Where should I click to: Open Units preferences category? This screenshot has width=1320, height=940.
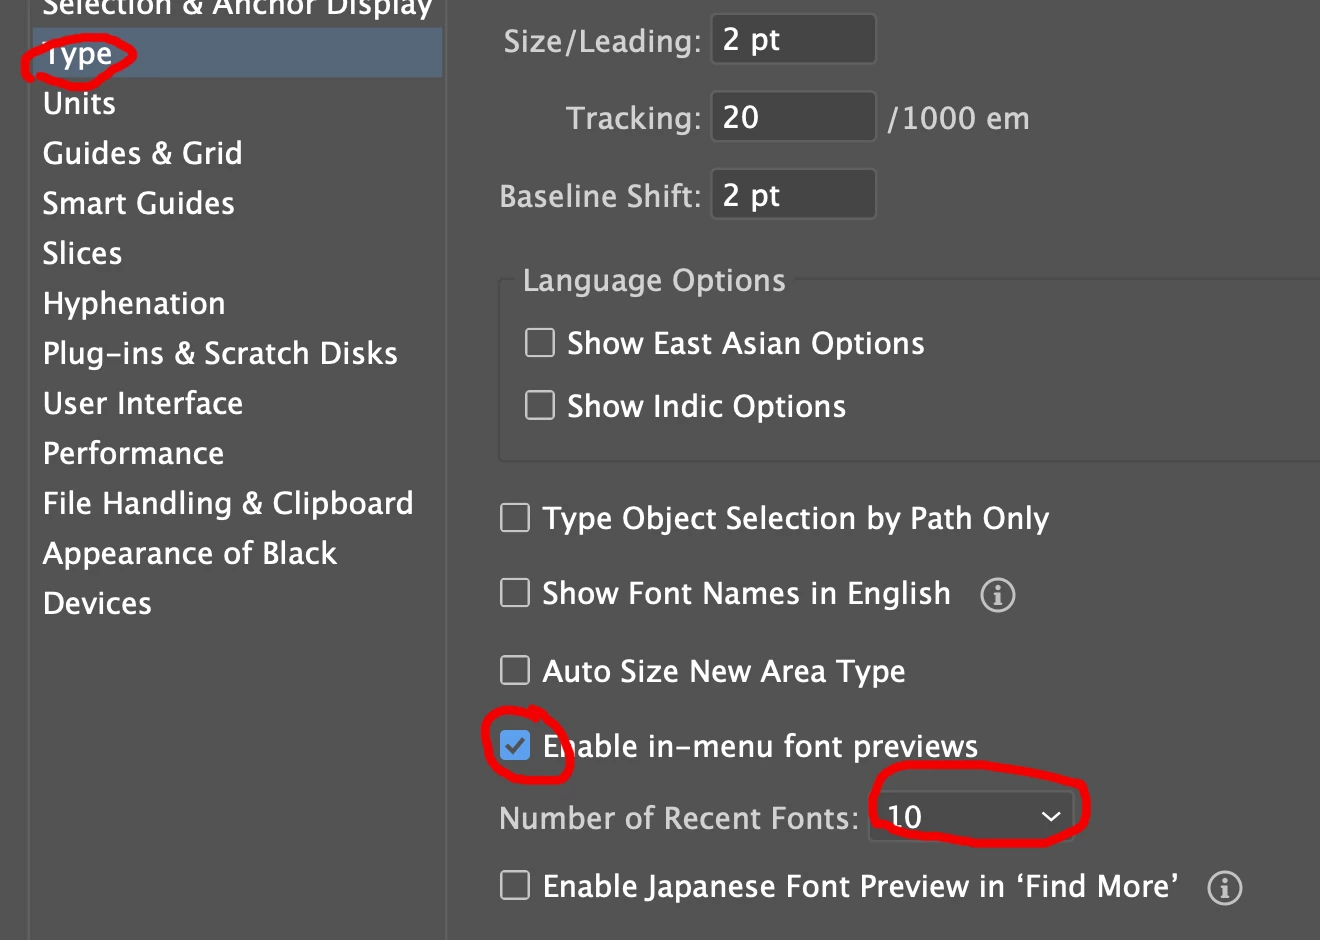coord(79,103)
